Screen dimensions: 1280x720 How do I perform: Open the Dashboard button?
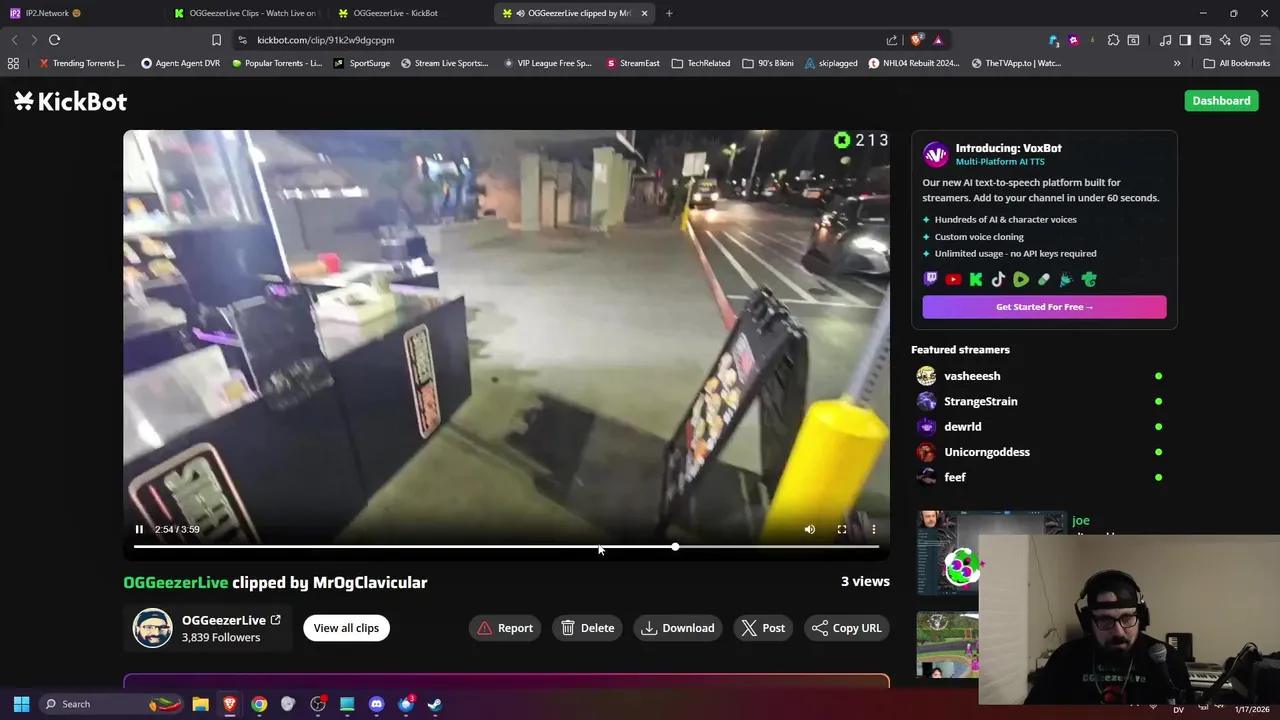coord(1221,101)
